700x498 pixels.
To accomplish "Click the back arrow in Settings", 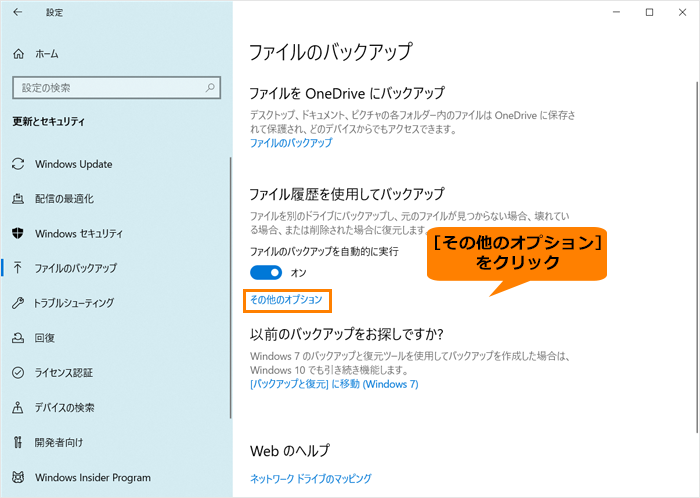I will 18,12.
